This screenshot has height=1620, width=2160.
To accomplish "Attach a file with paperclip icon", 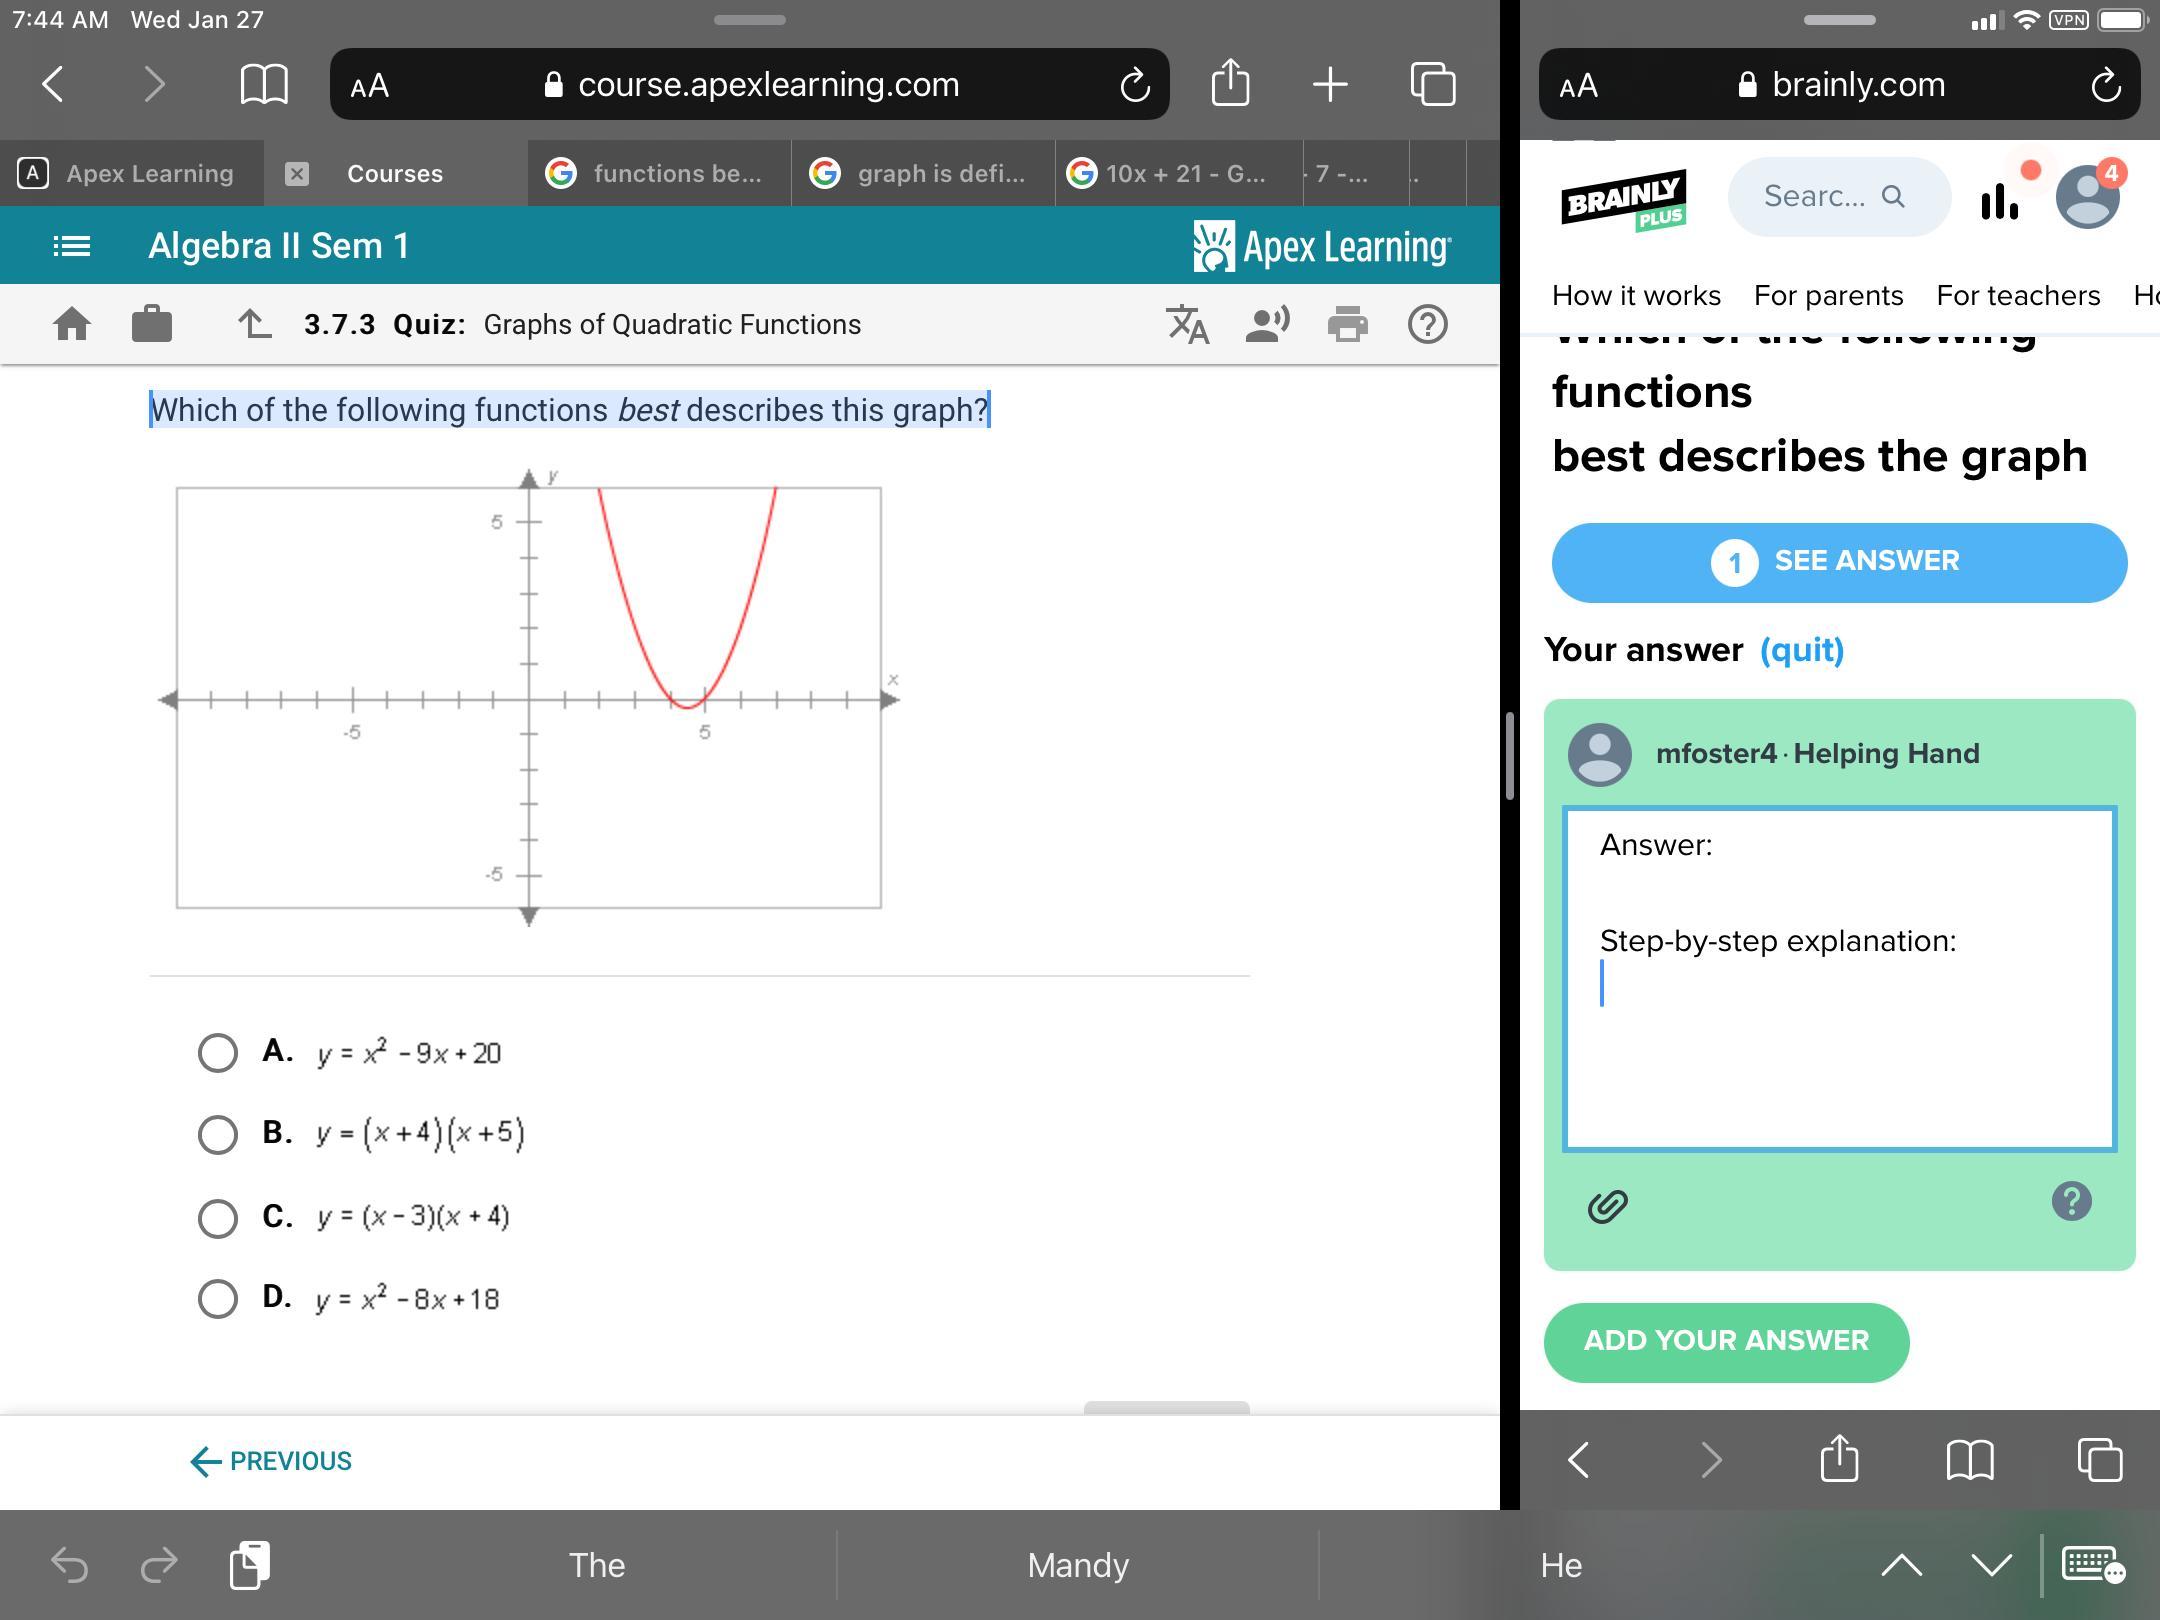I will click(x=1608, y=1206).
